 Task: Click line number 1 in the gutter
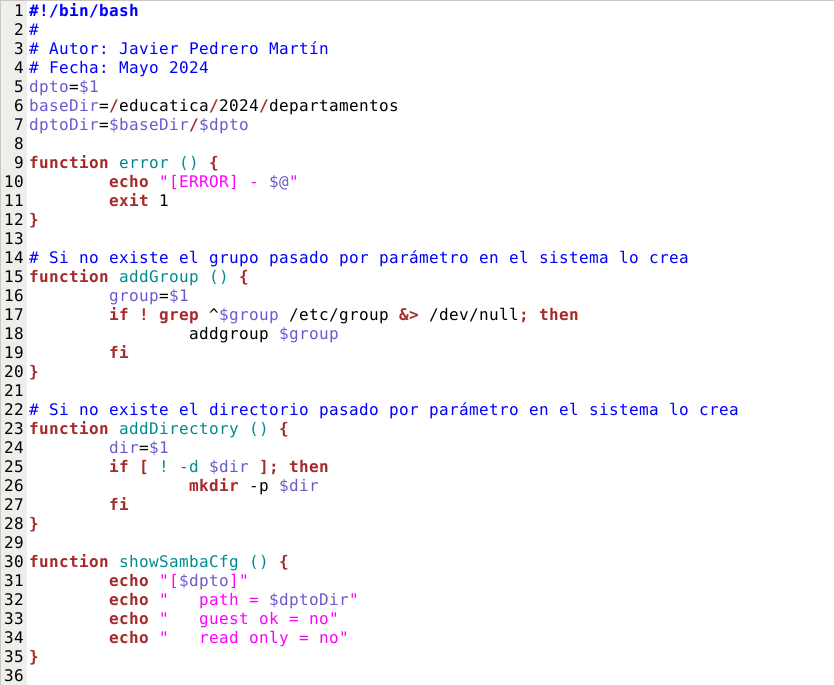(x=19, y=11)
